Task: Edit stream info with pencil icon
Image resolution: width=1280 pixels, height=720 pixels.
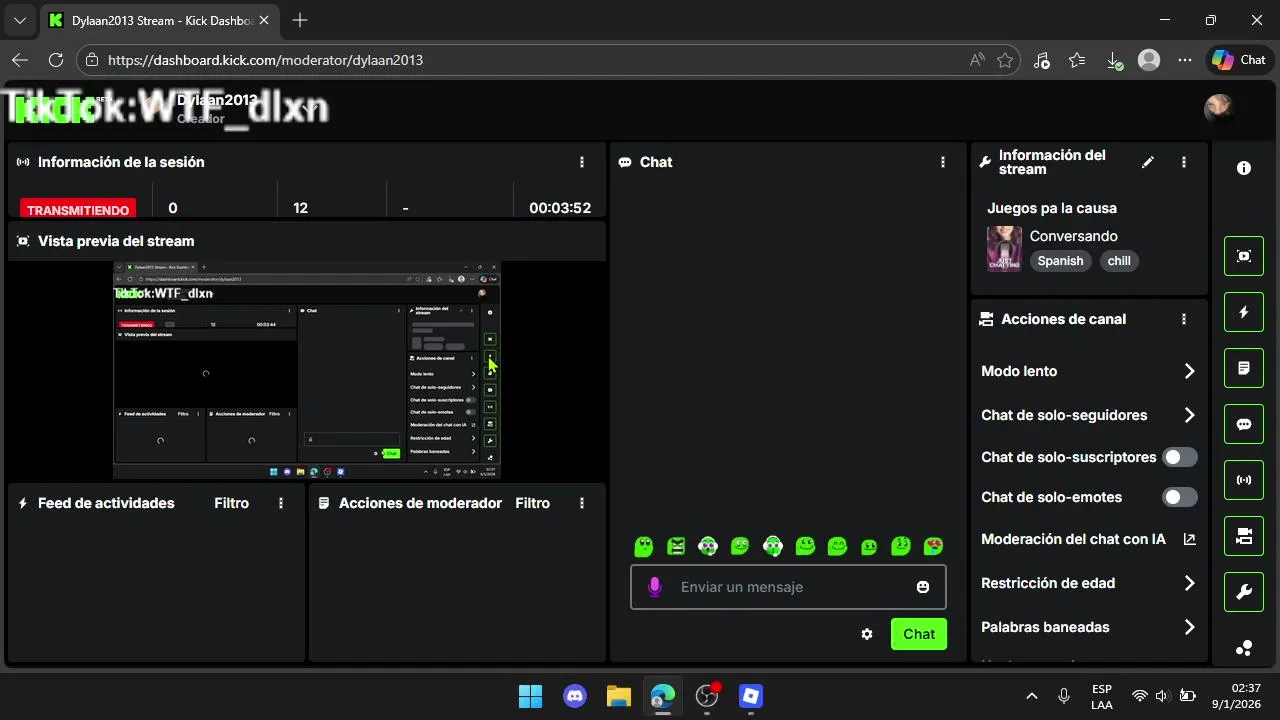Action: click(1148, 162)
